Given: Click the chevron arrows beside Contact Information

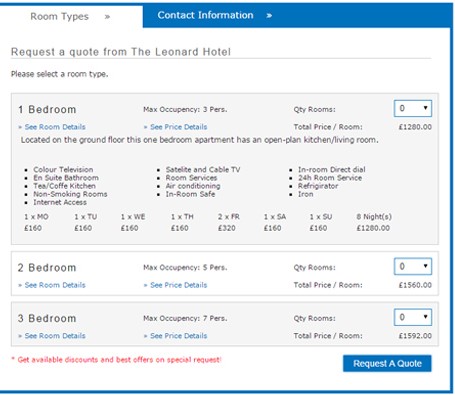Looking at the screenshot, I should tap(269, 15).
